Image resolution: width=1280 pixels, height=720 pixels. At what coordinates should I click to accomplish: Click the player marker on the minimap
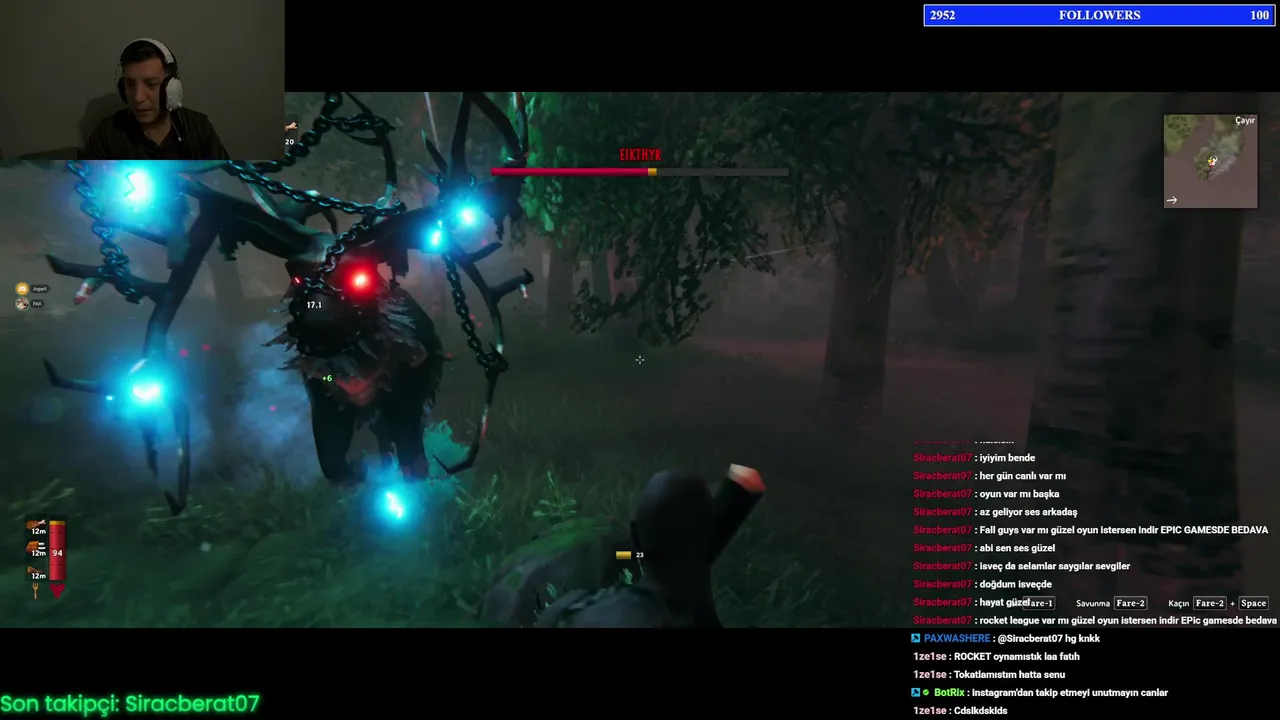1212,161
